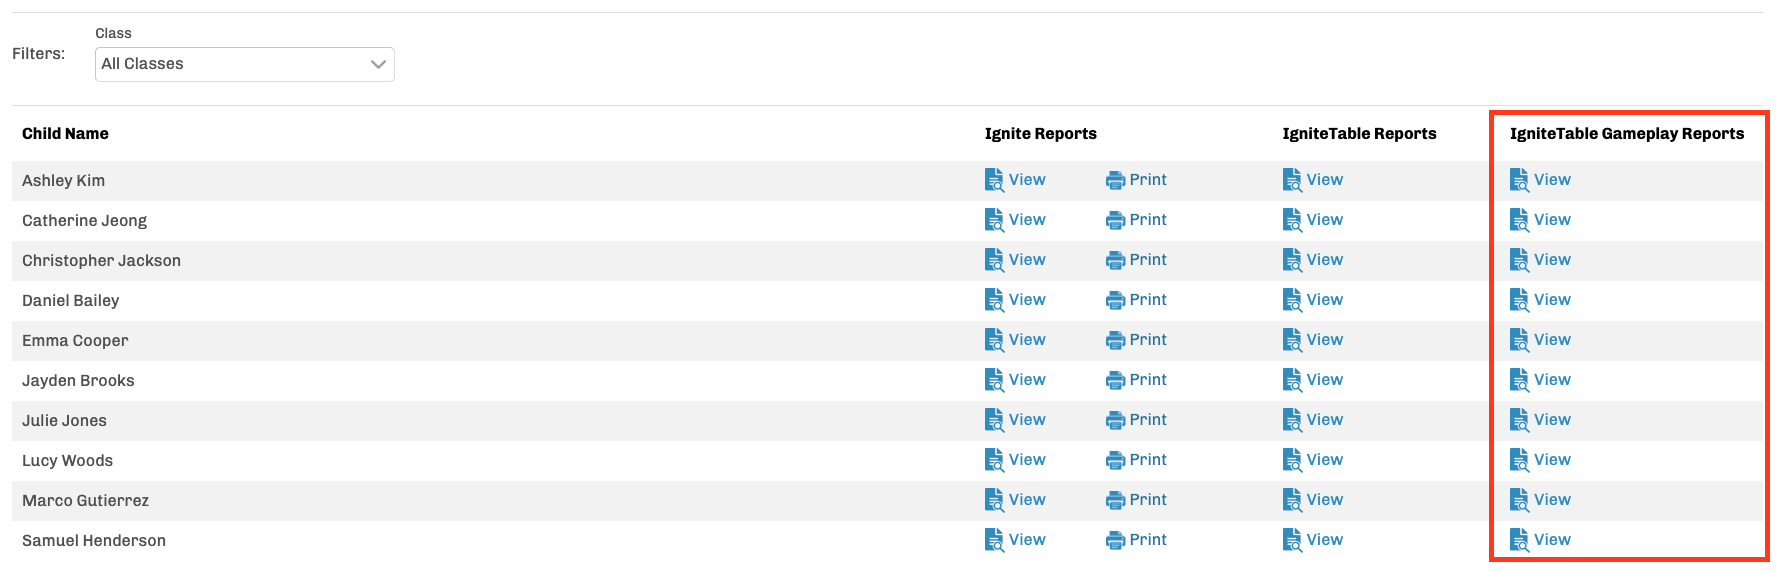Click Gameplay report icon for Lucy Woods
1788x572 pixels.
click(1519, 460)
